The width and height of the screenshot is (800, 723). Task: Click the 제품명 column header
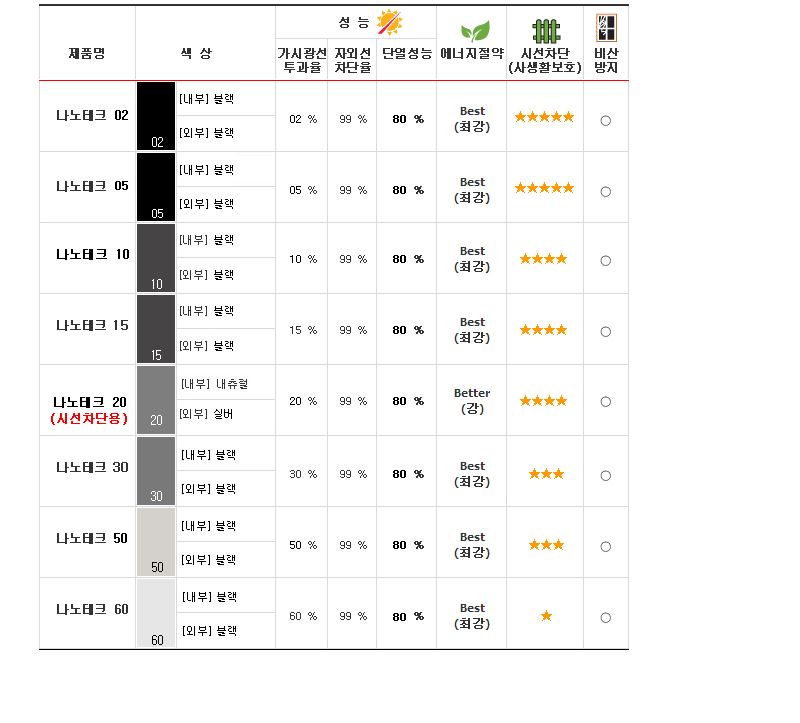(87, 53)
